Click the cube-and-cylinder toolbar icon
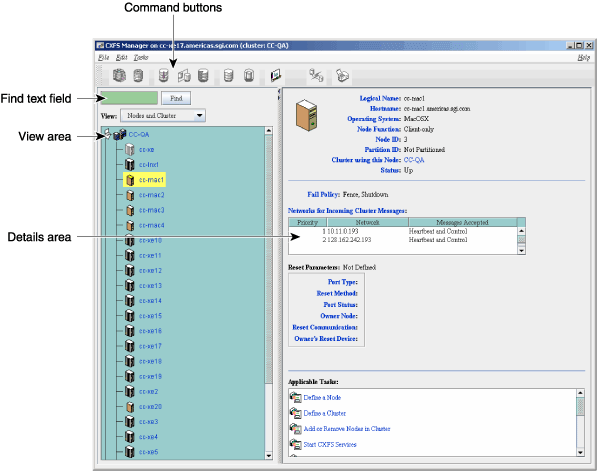 click(x=184, y=75)
